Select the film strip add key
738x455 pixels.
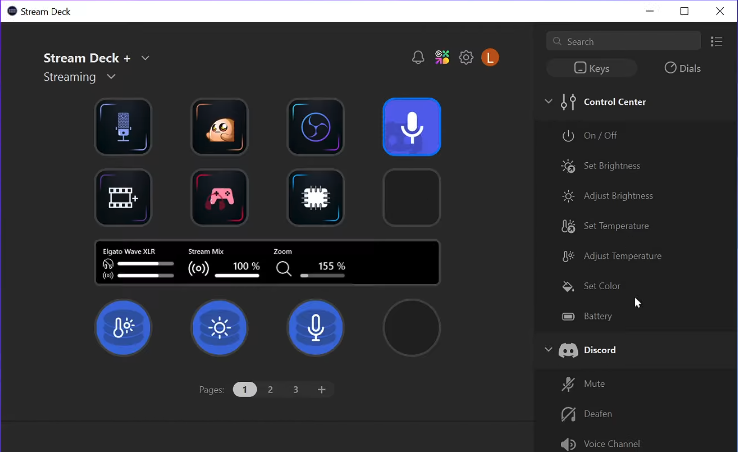pos(123,198)
